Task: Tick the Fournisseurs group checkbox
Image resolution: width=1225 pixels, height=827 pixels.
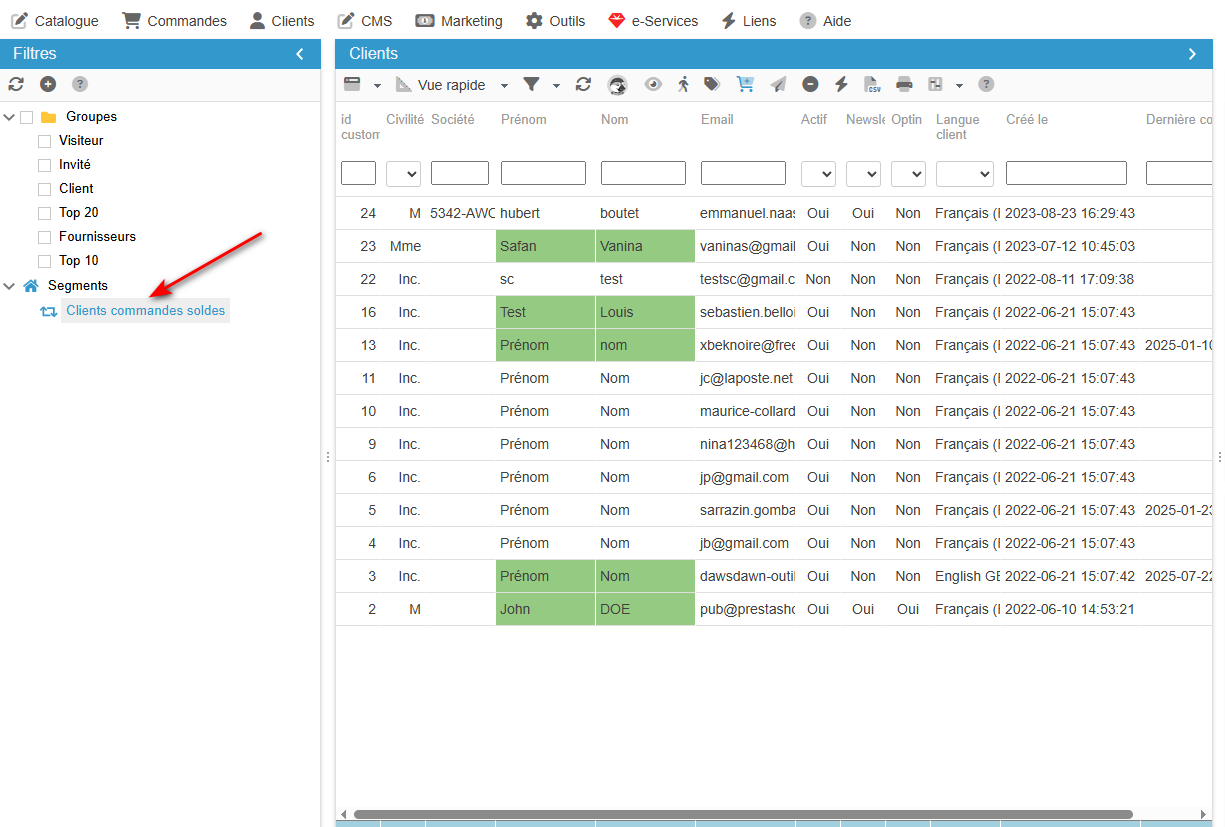Action: [x=44, y=237]
